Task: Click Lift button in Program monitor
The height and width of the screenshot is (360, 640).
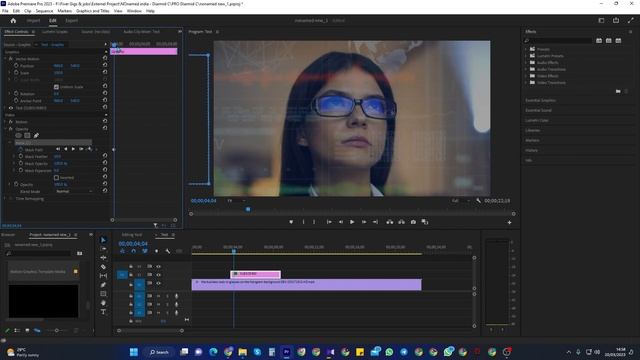Action: click(390, 222)
